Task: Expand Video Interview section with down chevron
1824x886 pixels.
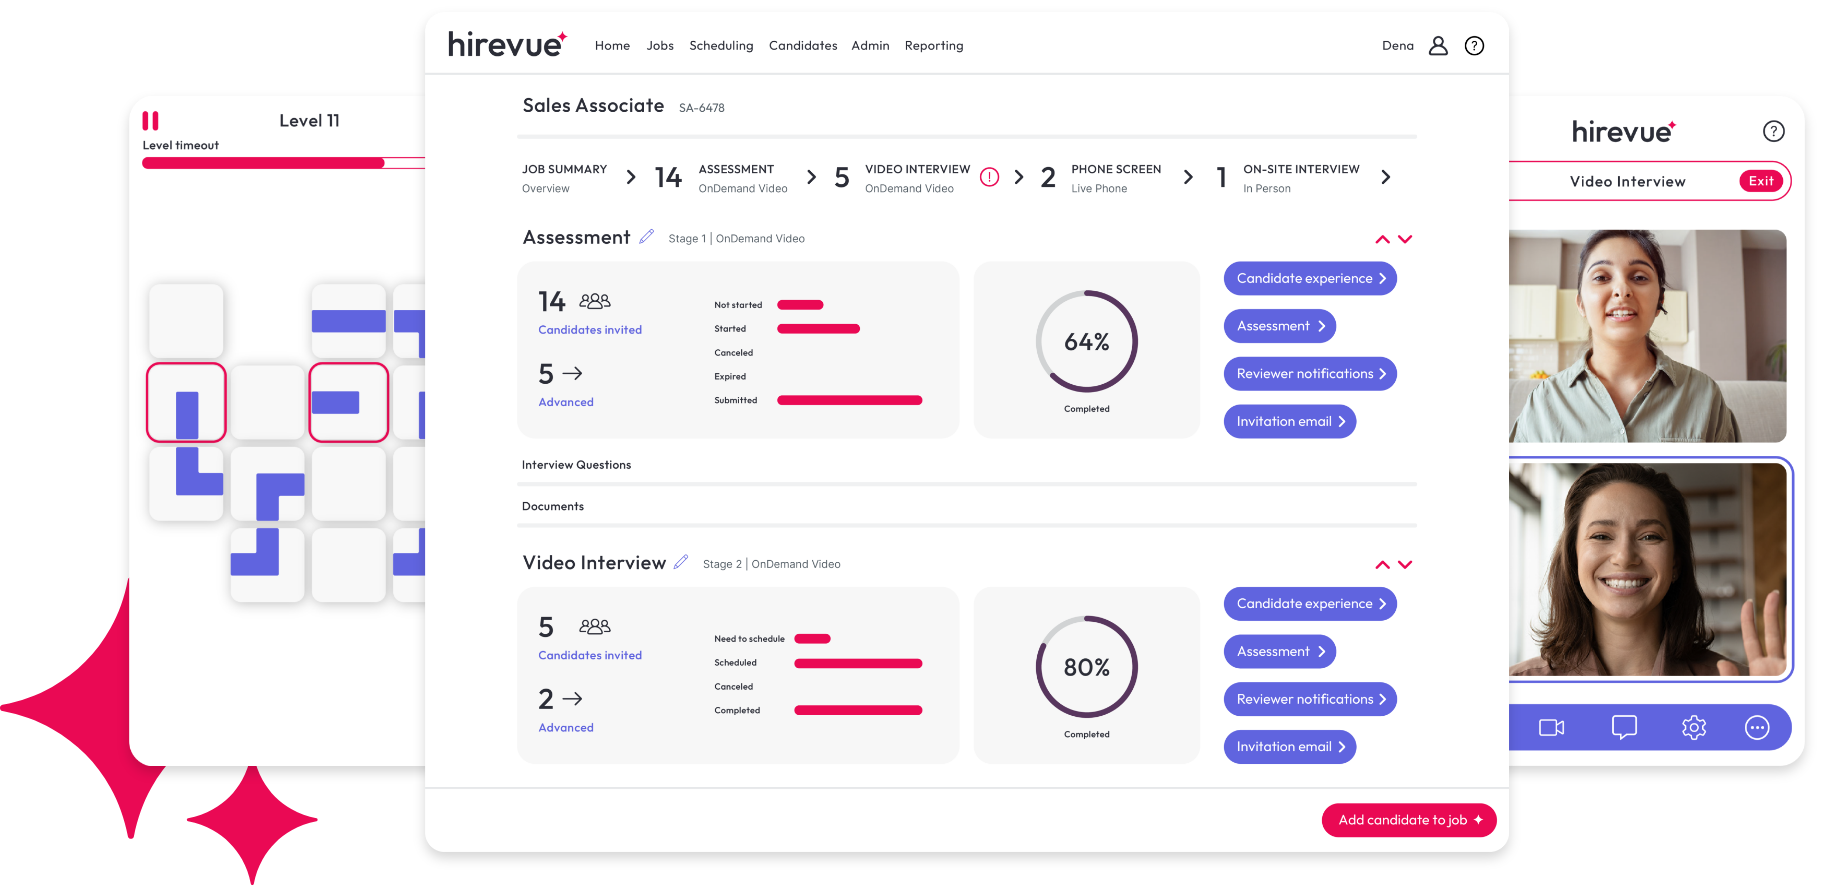Action: (x=1405, y=565)
